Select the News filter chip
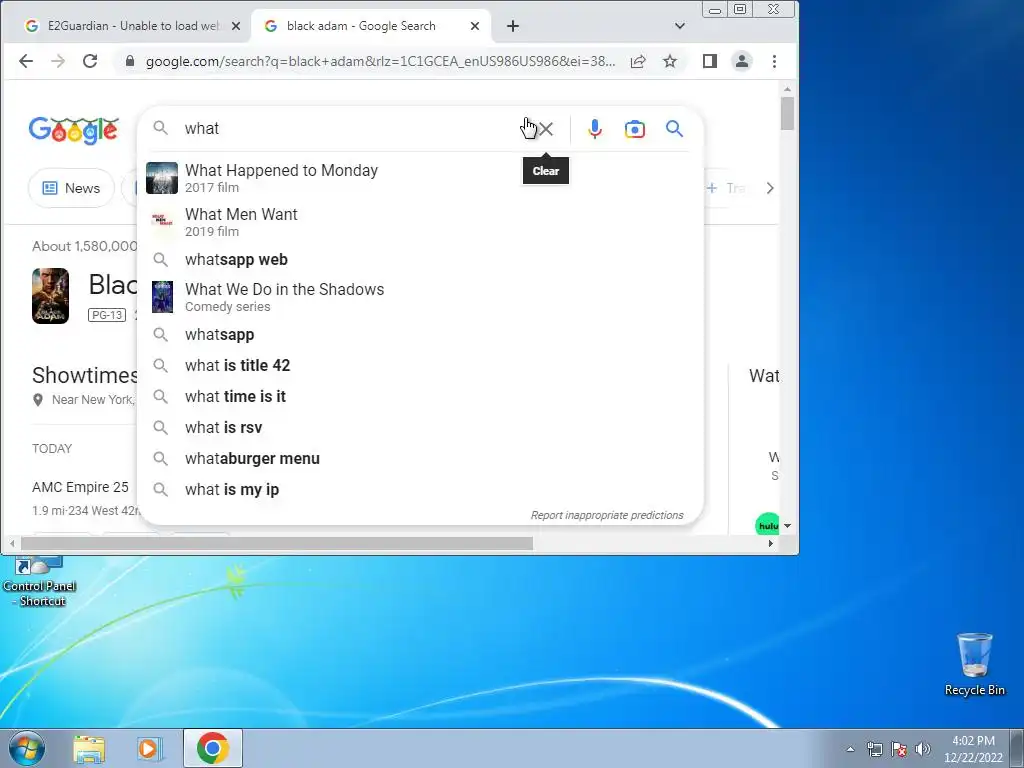 (x=71, y=188)
